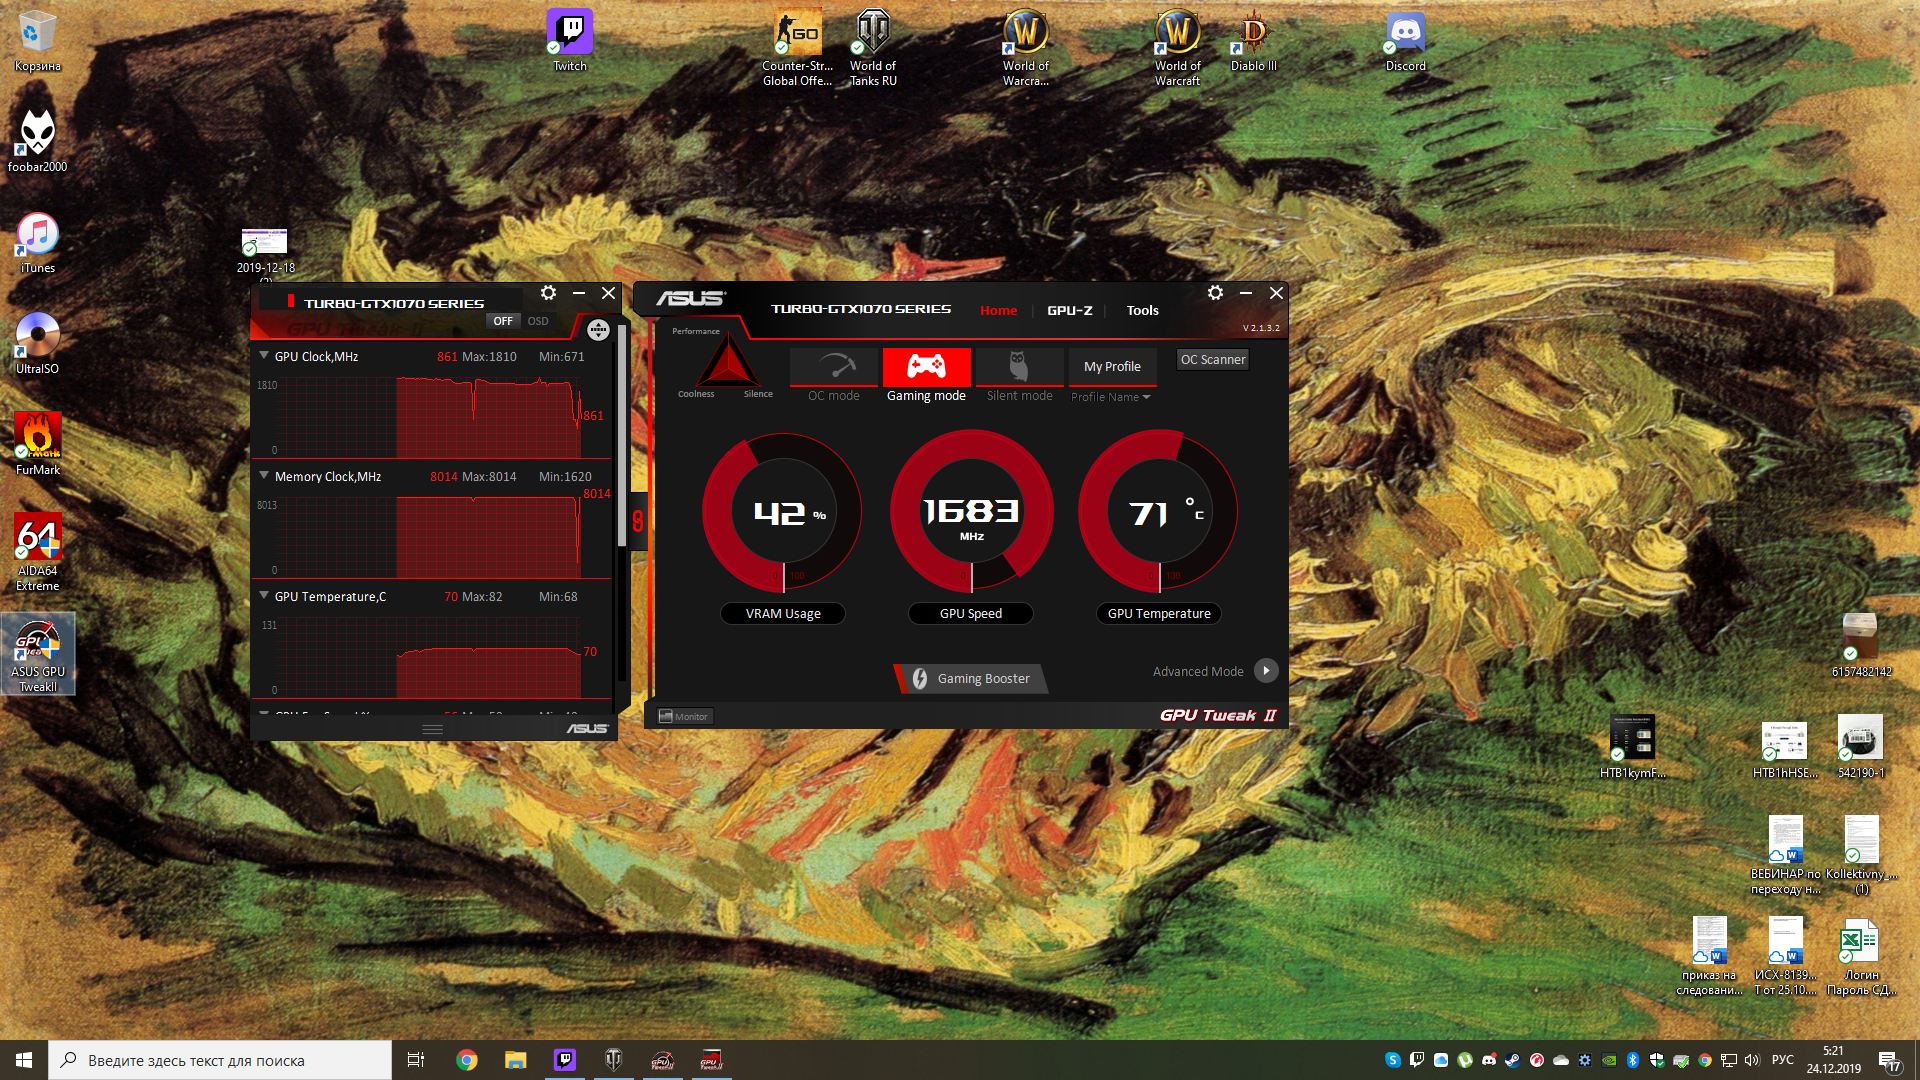The height and width of the screenshot is (1080, 1920).
Task: Collapse the GPU Clock graph
Action: coord(264,356)
